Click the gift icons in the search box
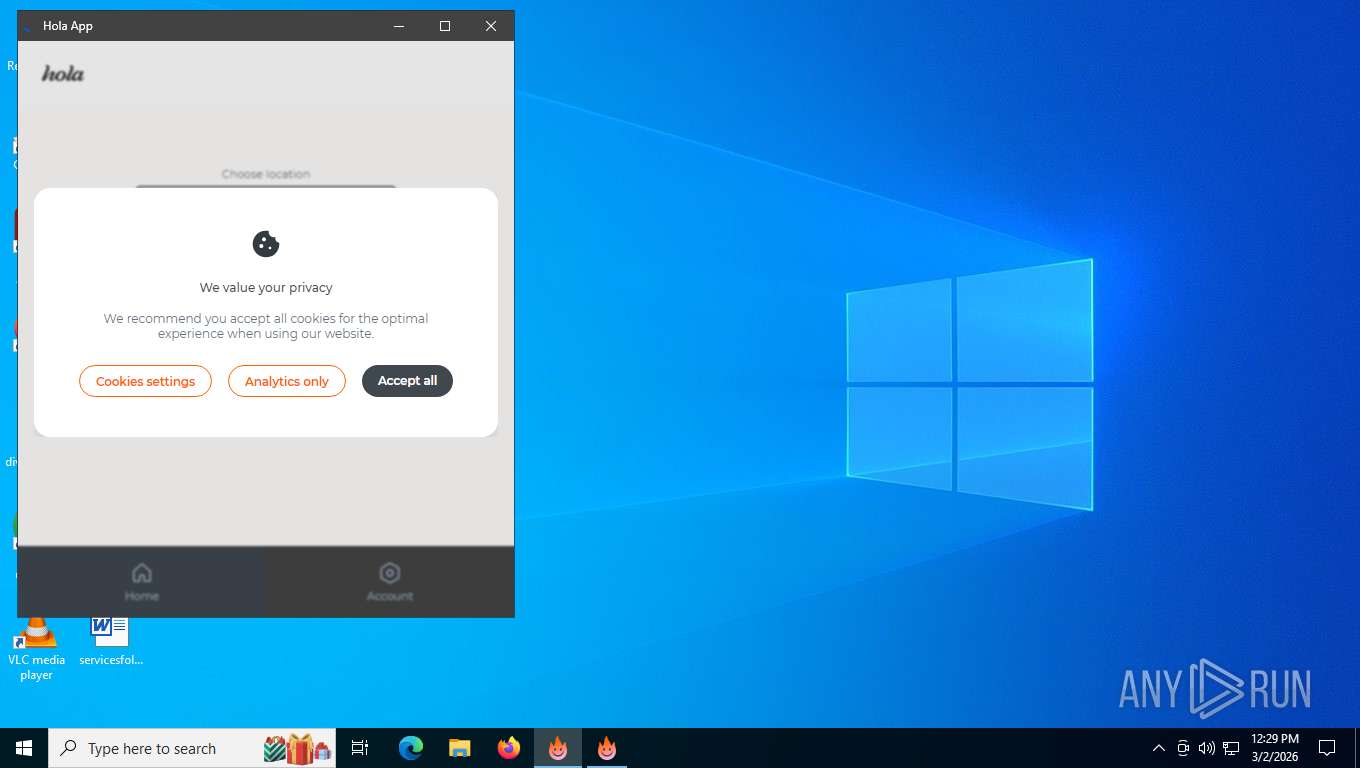 pyautogui.click(x=297, y=748)
